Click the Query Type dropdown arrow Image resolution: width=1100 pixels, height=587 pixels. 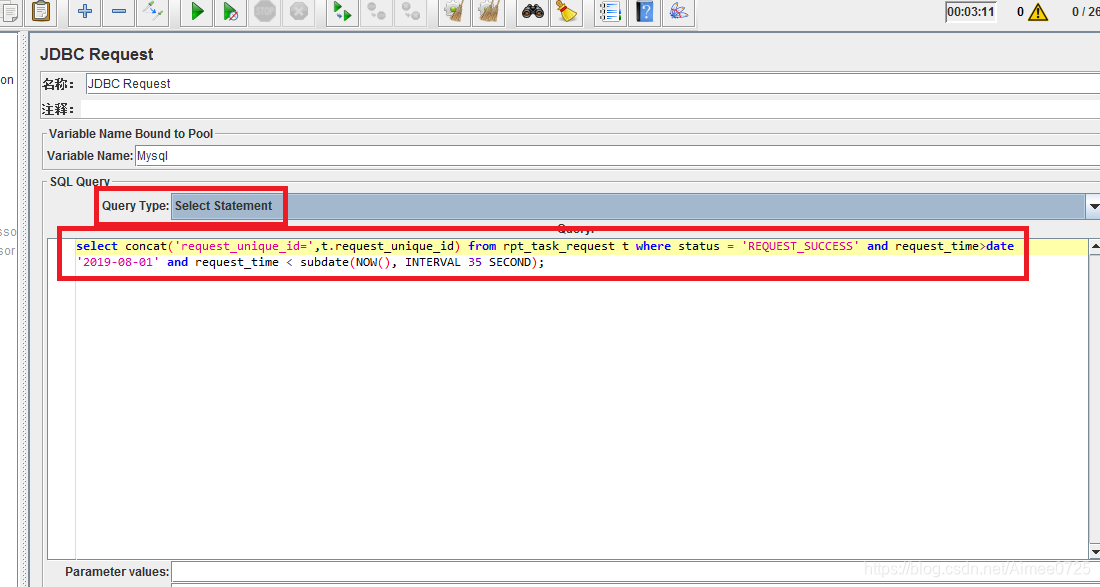1094,206
